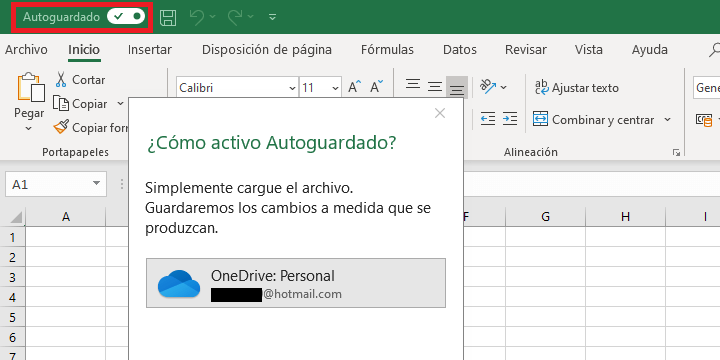Close the Autoguardado popup with X

(440, 113)
